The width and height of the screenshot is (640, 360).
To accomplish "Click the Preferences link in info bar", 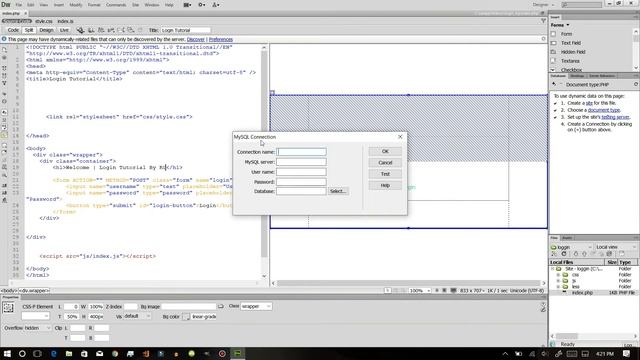I will pos(221,40).
